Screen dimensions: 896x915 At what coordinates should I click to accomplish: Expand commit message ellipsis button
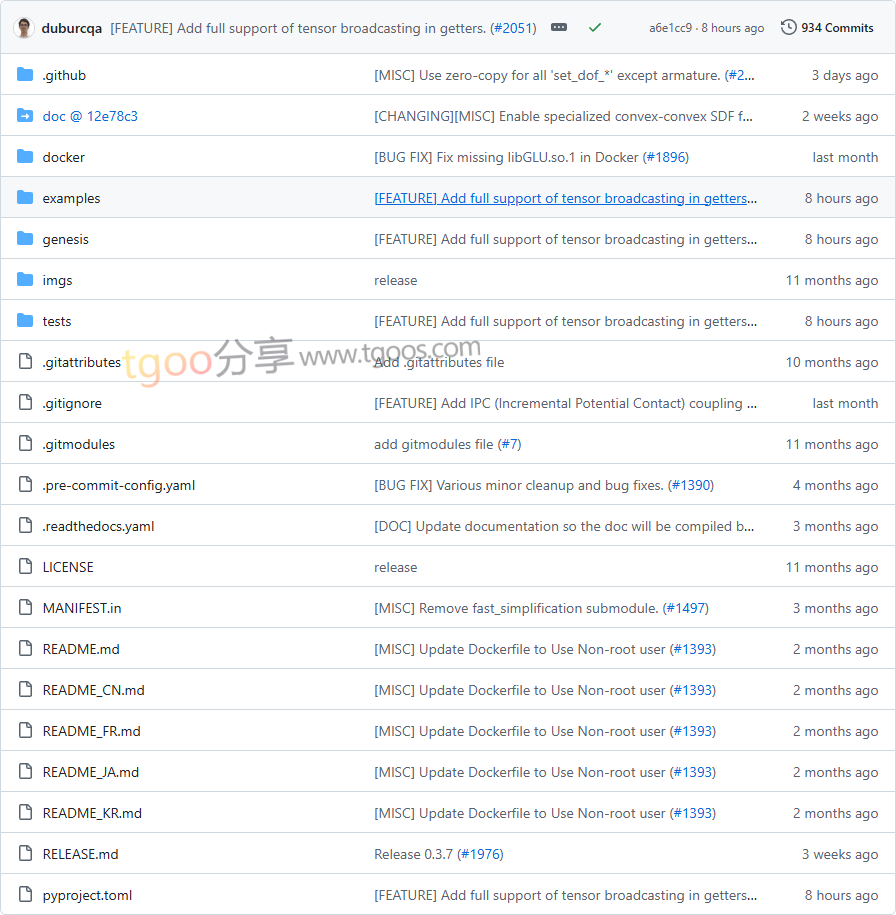tap(559, 28)
